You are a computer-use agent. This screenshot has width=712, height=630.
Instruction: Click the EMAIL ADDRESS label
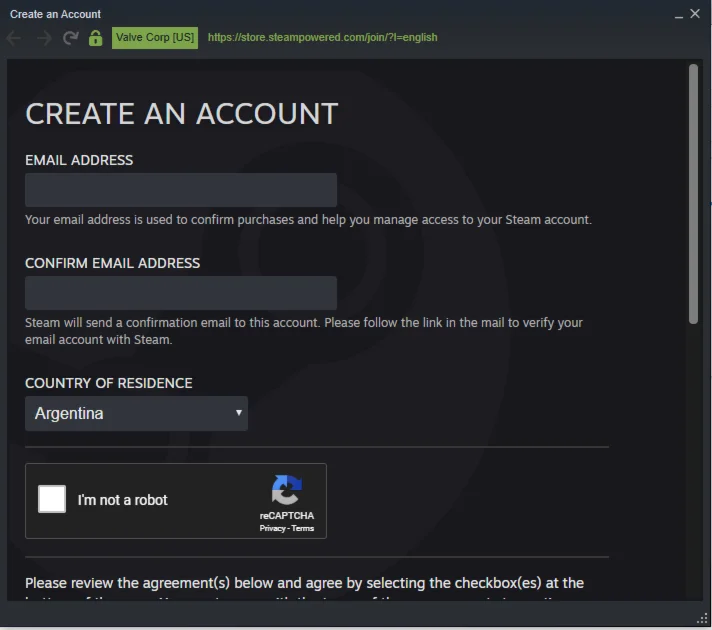pos(79,160)
